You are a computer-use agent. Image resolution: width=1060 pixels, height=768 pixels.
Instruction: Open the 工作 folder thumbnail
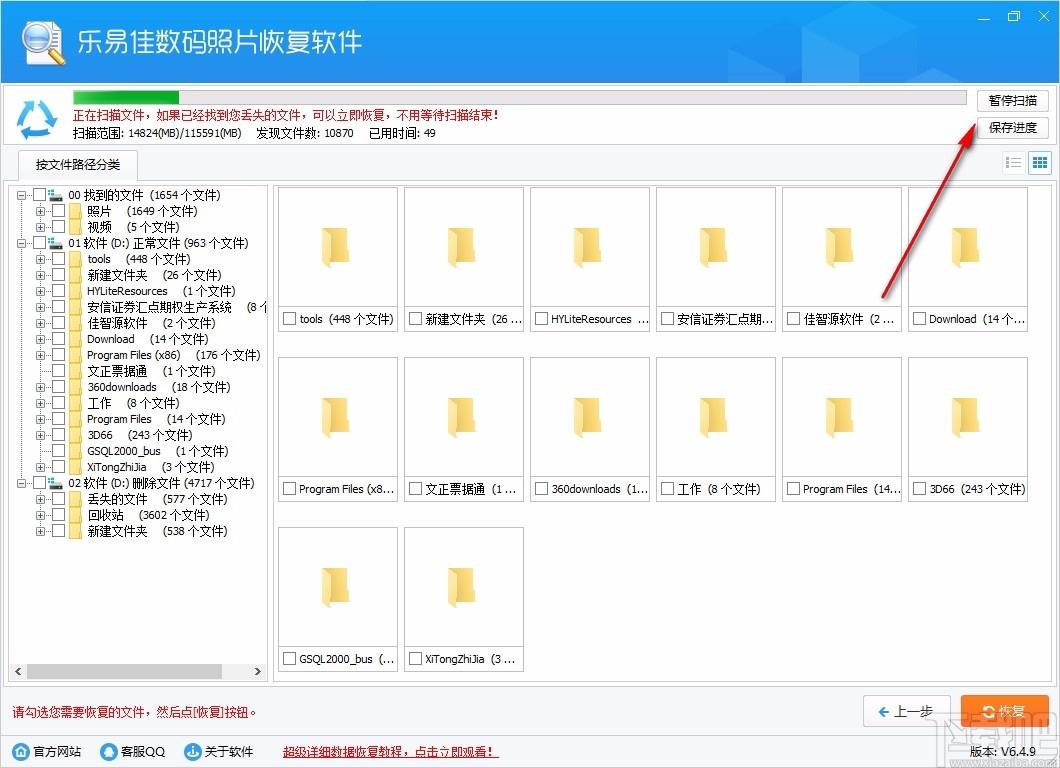(716, 417)
